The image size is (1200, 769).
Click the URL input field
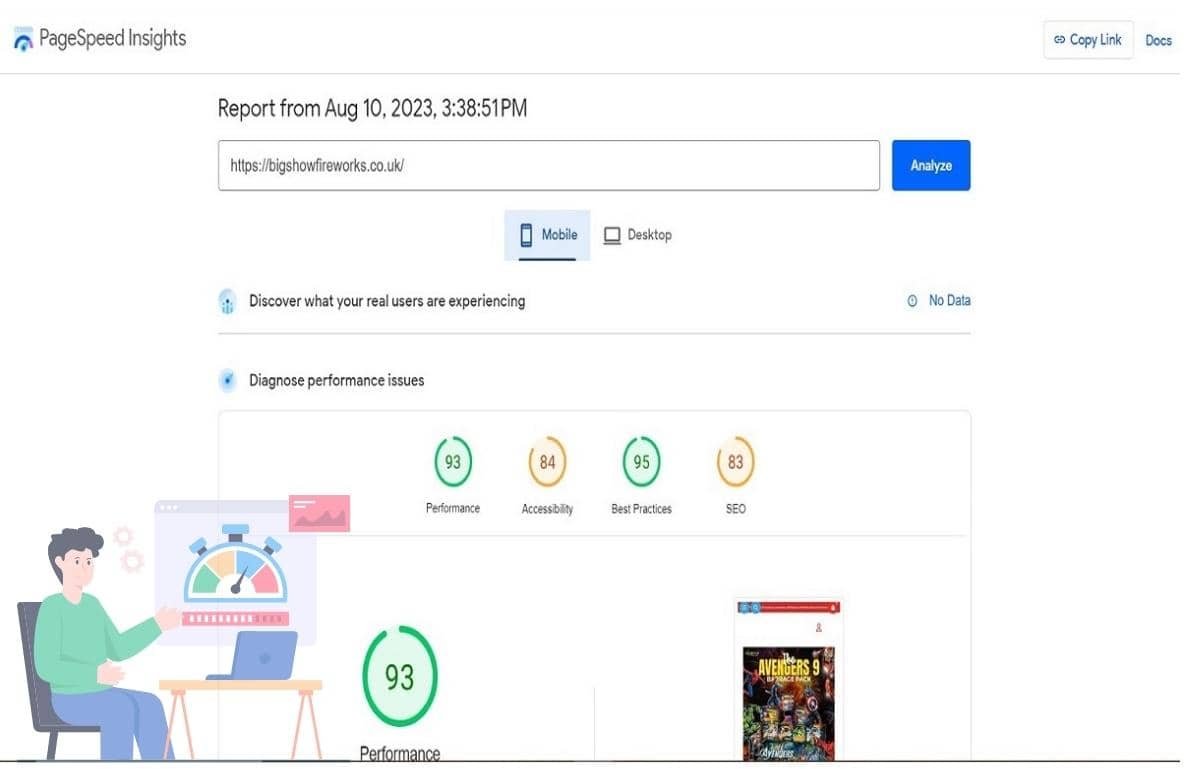pyautogui.click(x=548, y=166)
